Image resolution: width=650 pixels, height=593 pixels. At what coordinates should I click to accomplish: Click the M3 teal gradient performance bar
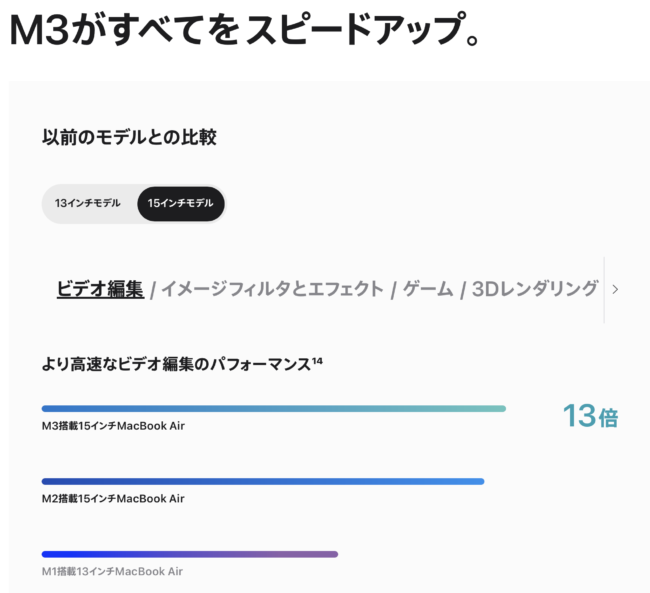coord(274,408)
